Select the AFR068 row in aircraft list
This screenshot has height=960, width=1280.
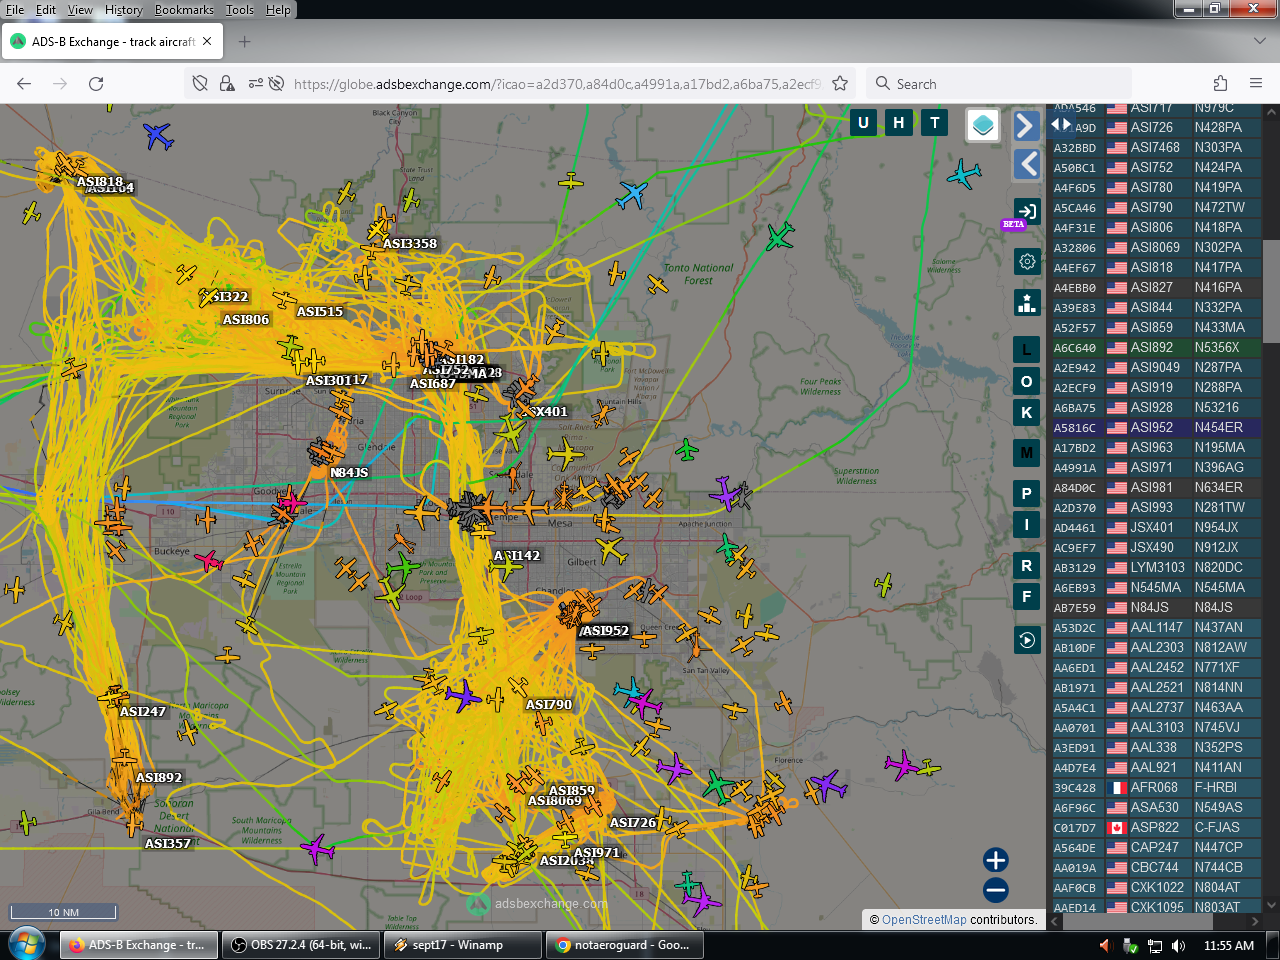(1155, 788)
